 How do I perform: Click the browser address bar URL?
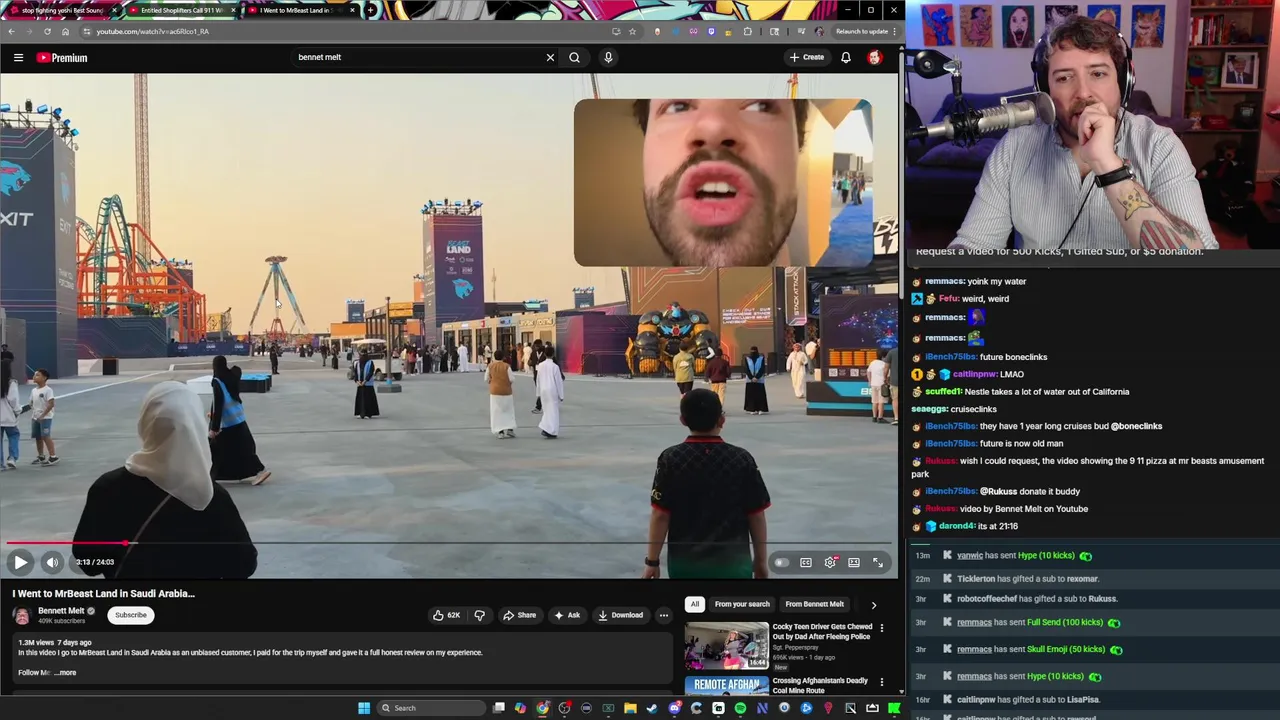point(152,31)
